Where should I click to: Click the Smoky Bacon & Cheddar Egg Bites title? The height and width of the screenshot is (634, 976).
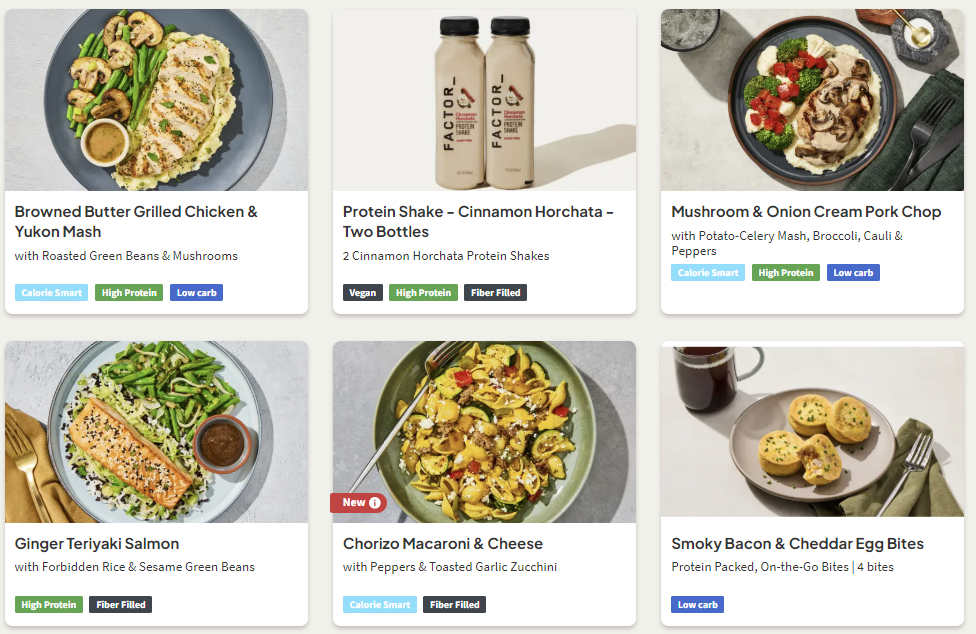pos(797,544)
